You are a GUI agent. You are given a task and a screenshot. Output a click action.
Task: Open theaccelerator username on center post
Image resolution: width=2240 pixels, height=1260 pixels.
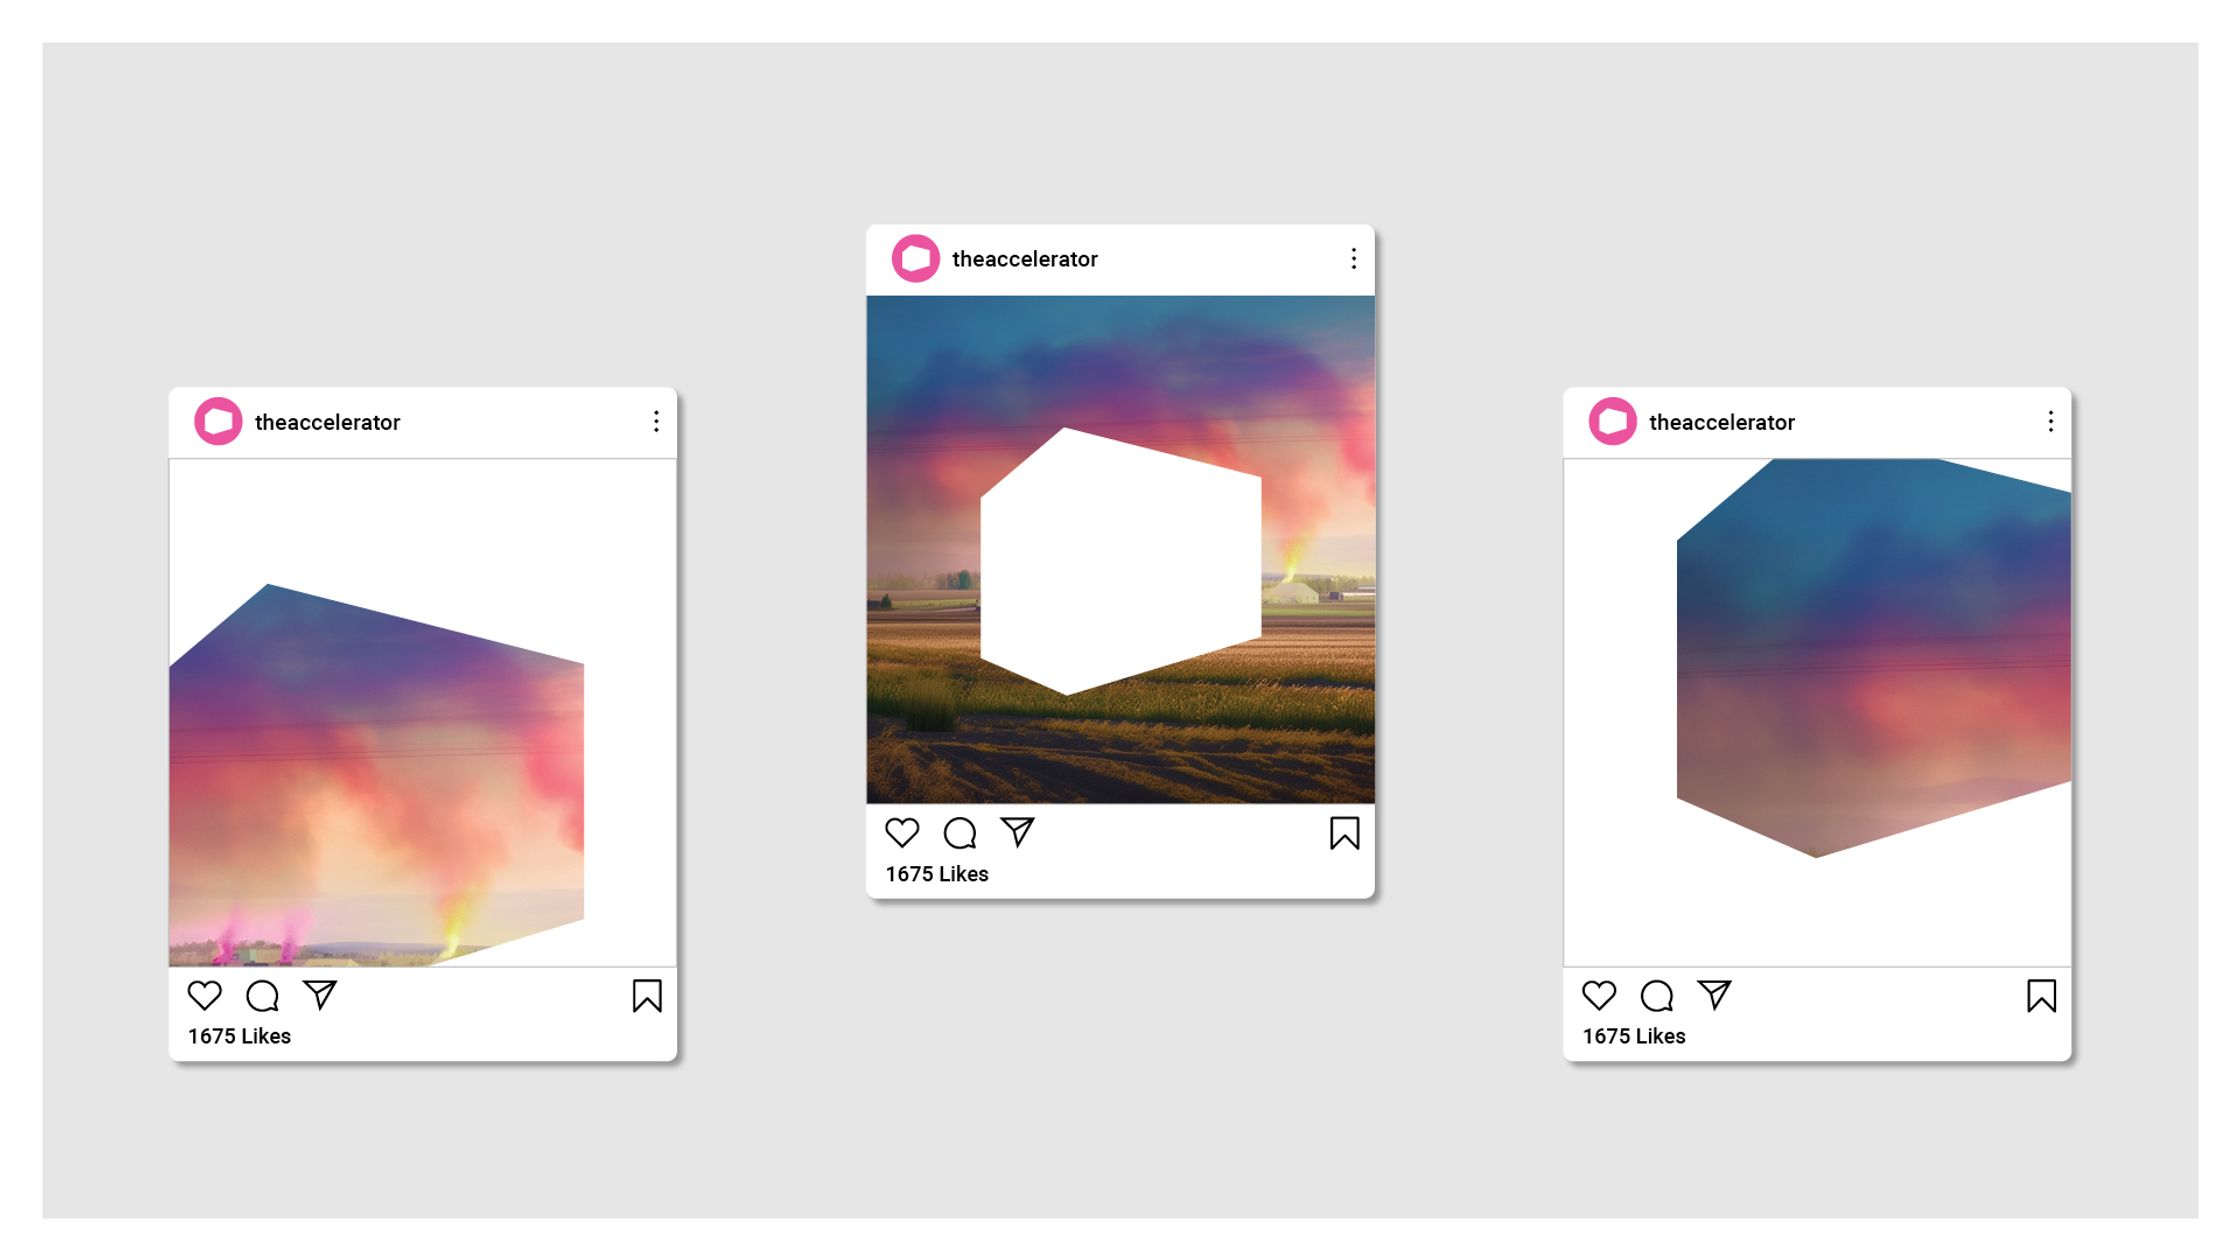point(1025,259)
